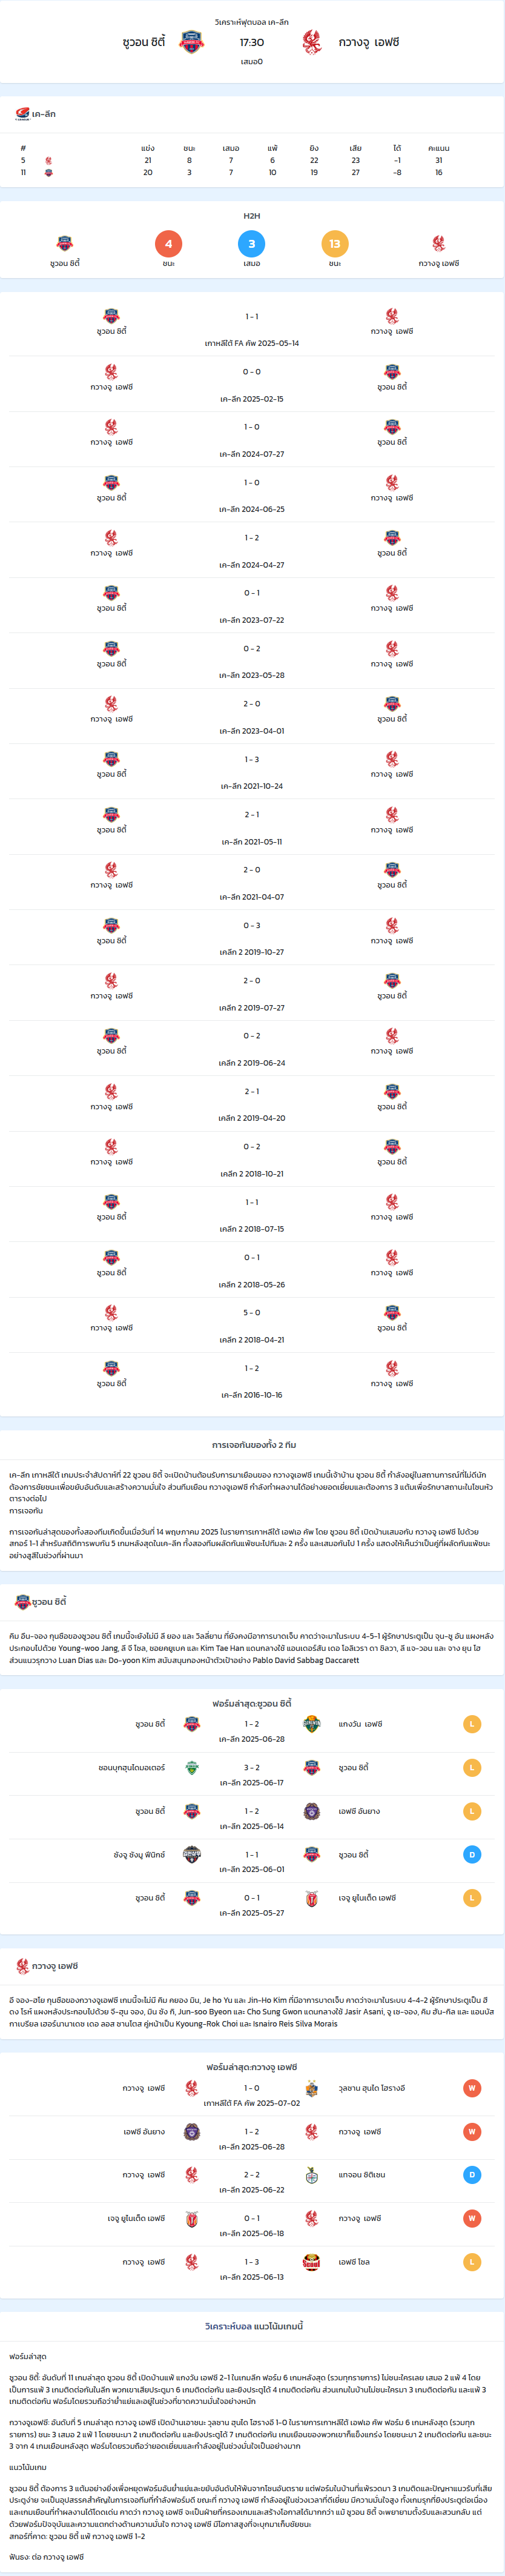Click the yellow L badge for the 2025-06-13 match
The width and height of the screenshot is (505, 2576).
click(472, 2262)
